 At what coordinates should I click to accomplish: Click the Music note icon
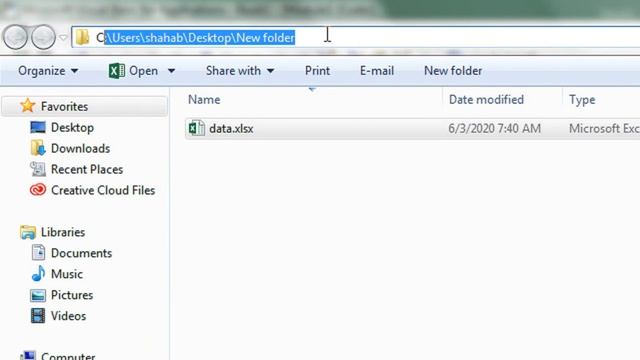click(x=38, y=273)
